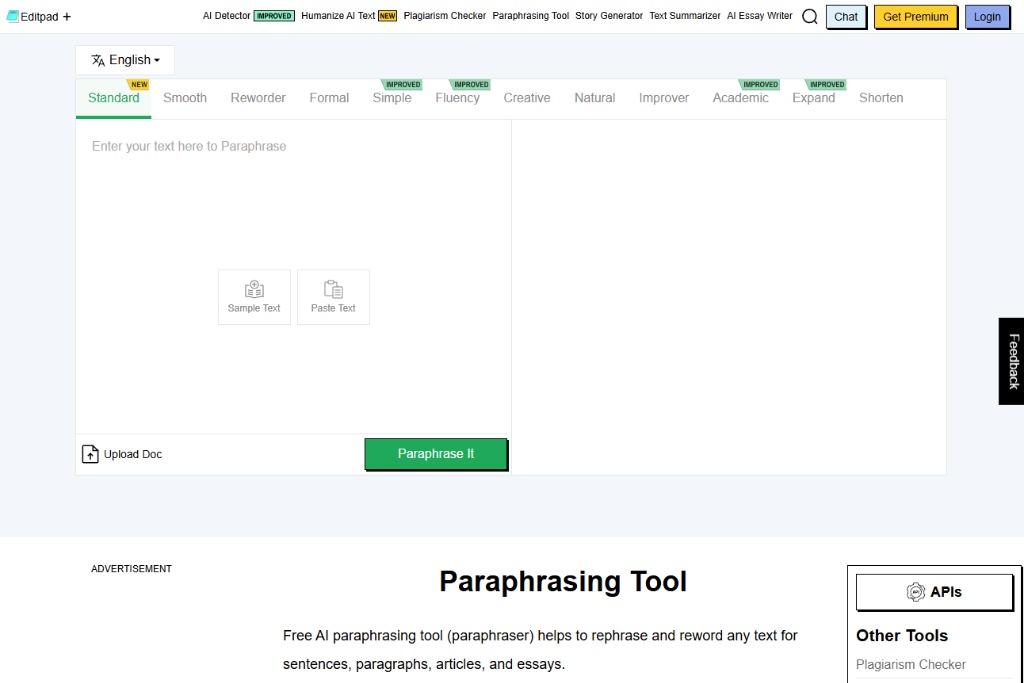Open the Text Summarizer tool
Image resolution: width=1024 pixels, height=683 pixels.
coord(684,16)
